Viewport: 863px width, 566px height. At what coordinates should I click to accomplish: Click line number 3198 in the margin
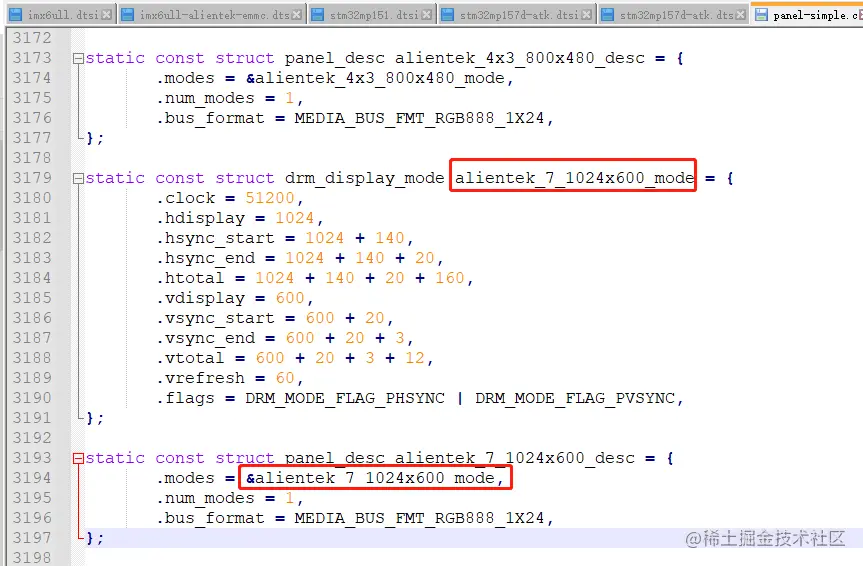pos(32,558)
